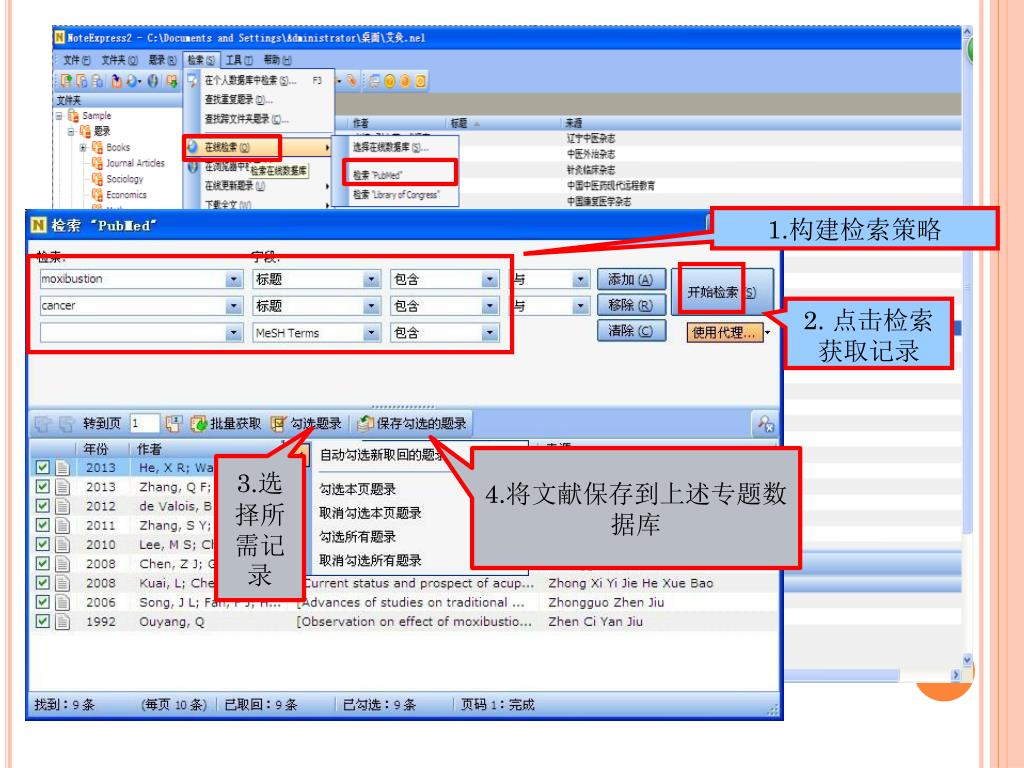The image size is (1024, 768).
Task: Click the first orange round icon in main toolbar
Action: [x=390, y=81]
